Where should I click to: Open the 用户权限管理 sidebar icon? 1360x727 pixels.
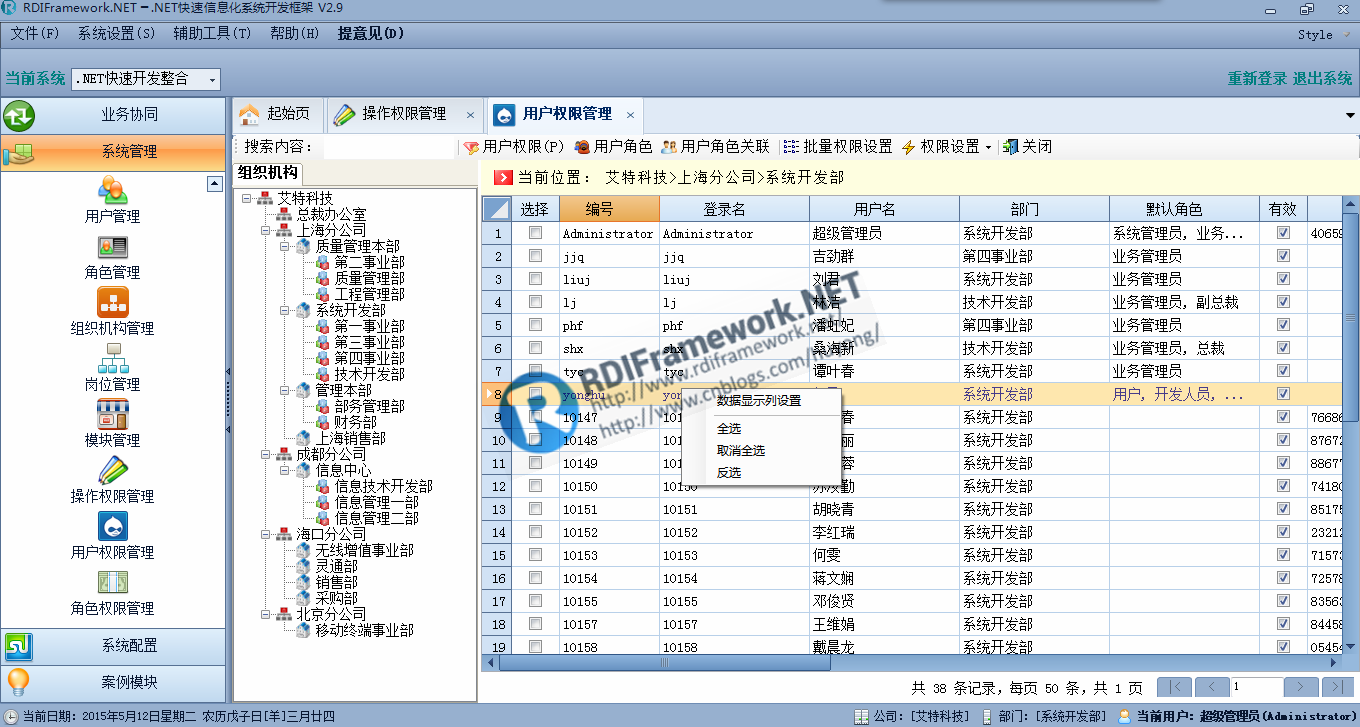point(112,526)
